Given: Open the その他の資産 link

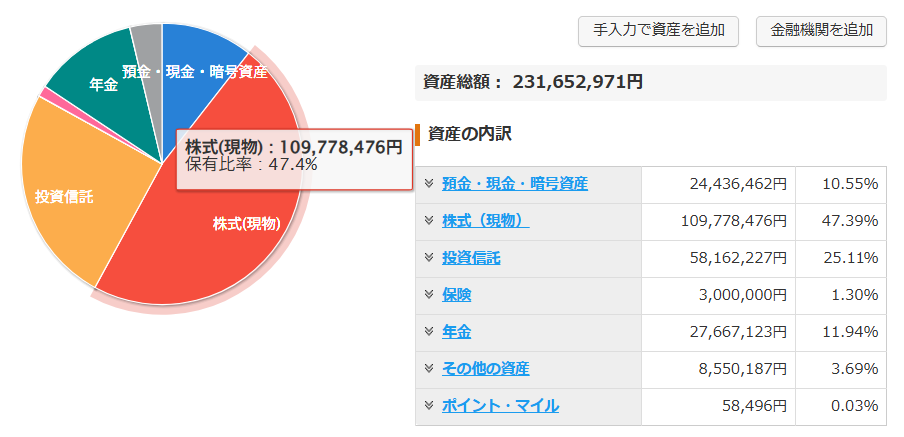Looking at the screenshot, I should pos(485,369).
